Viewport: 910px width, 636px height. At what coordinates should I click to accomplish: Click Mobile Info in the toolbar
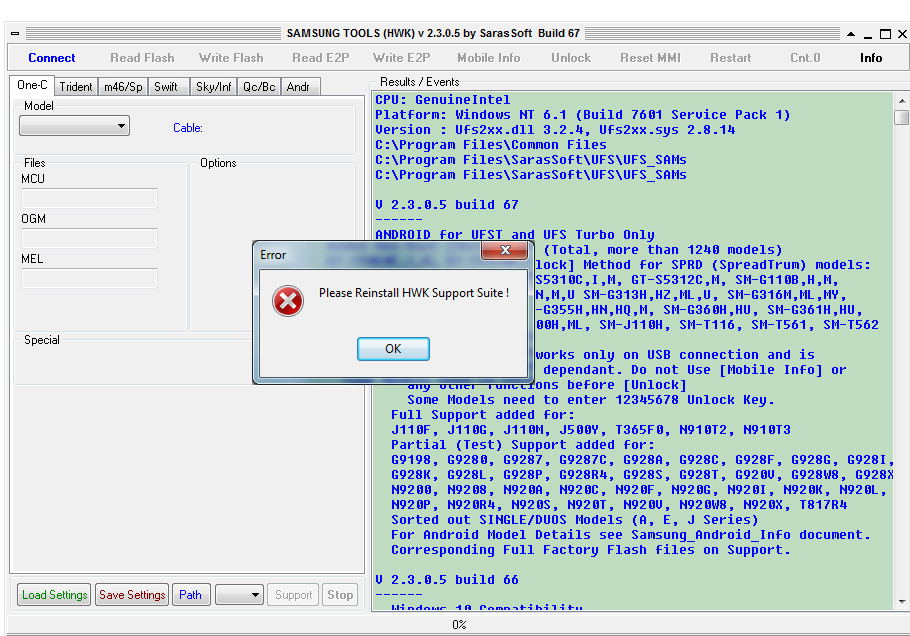pos(489,58)
